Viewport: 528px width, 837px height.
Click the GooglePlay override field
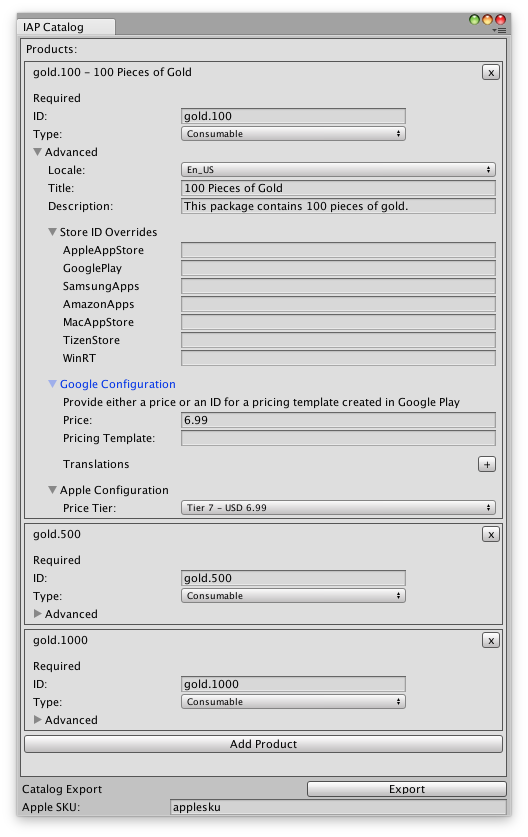tap(338, 268)
